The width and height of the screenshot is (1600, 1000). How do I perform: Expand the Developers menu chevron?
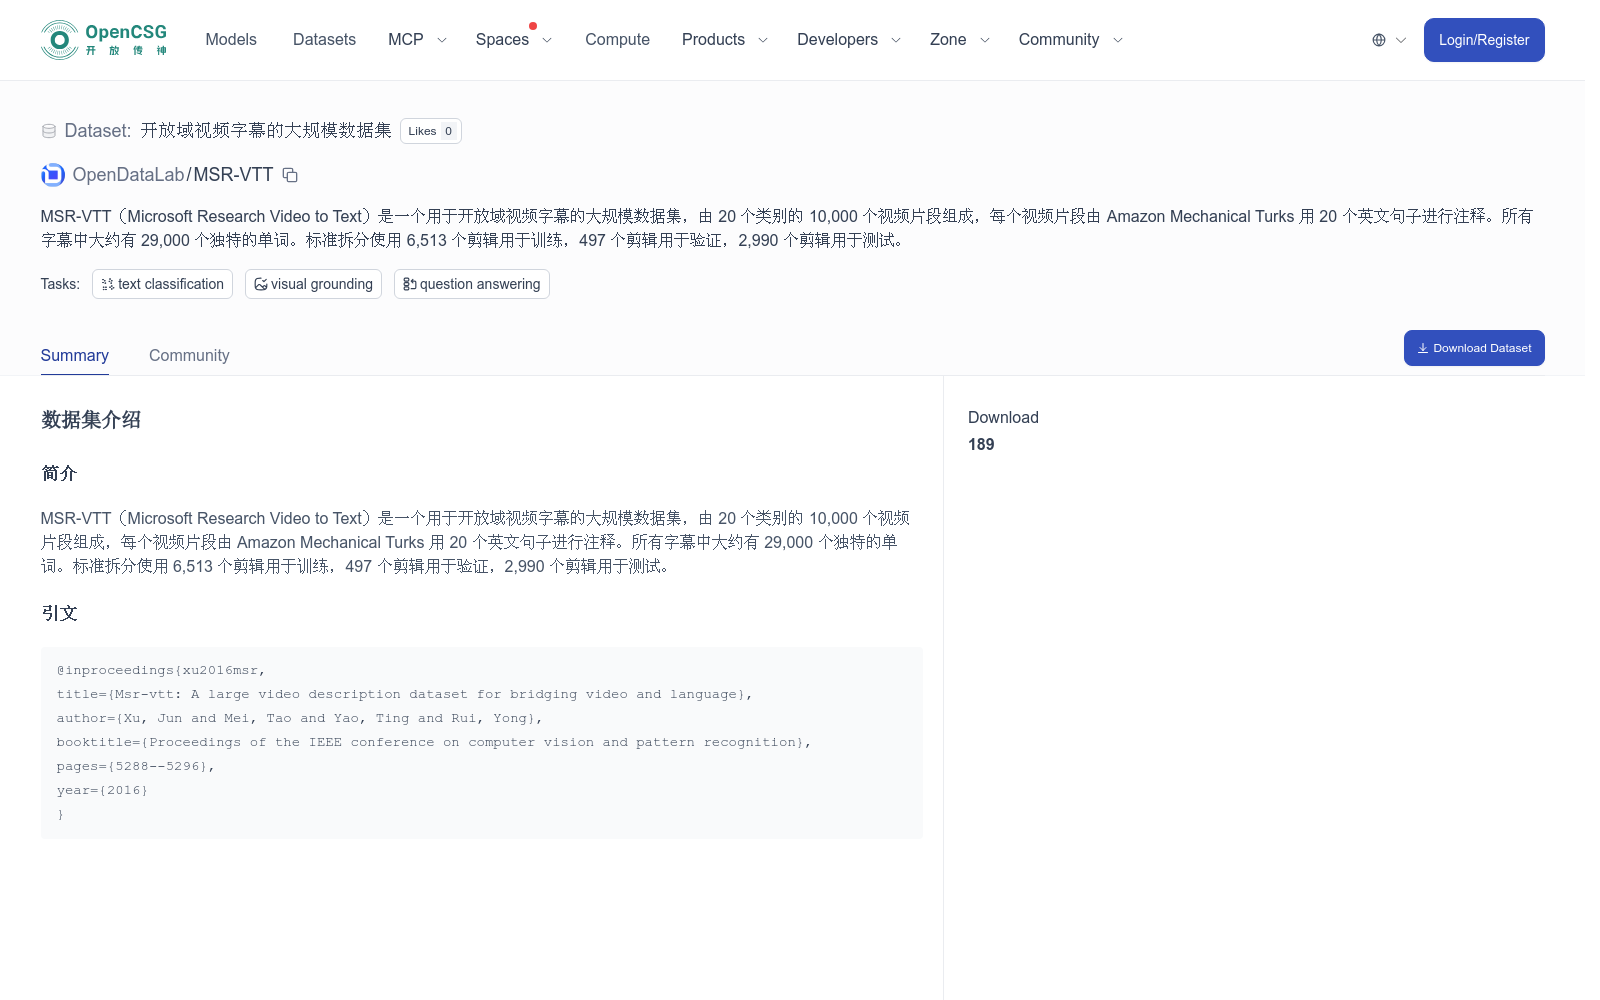coord(896,40)
